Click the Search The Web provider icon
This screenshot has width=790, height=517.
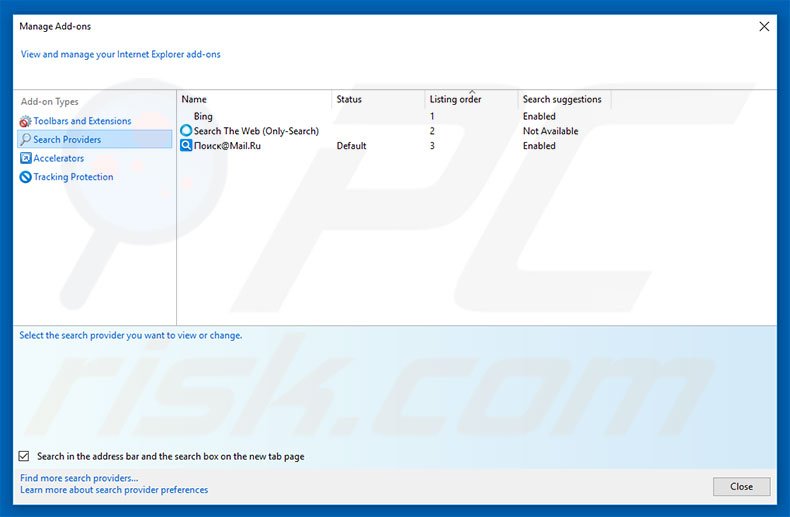[x=186, y=131]
